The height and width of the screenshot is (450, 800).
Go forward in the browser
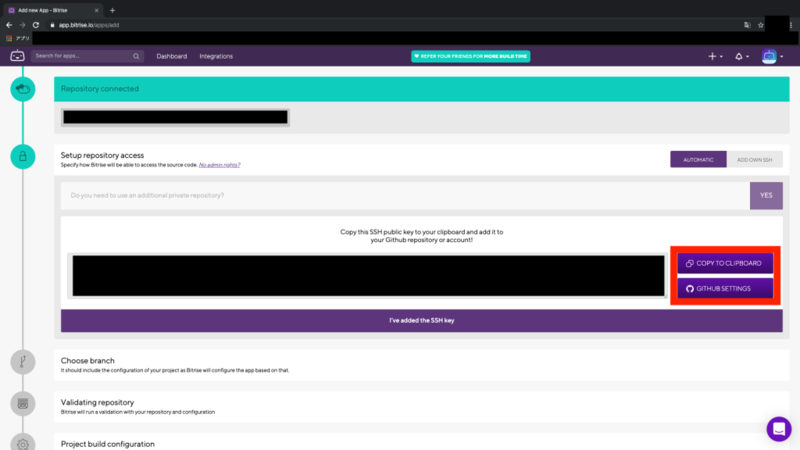(x=22, y=24)
